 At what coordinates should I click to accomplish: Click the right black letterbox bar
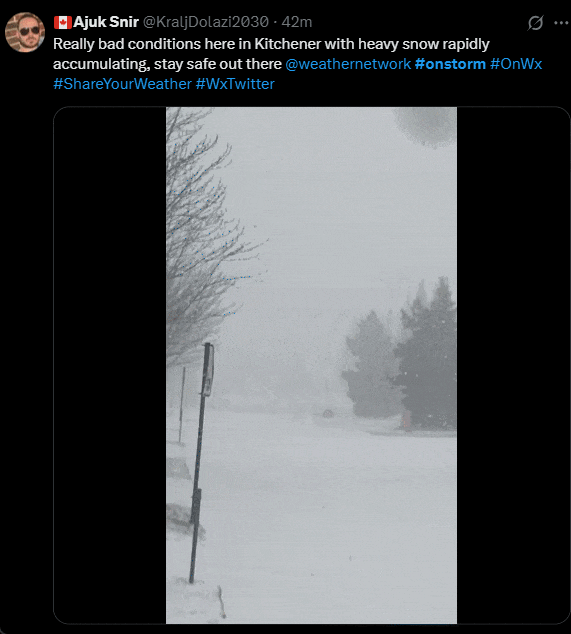tap(513, 365)
